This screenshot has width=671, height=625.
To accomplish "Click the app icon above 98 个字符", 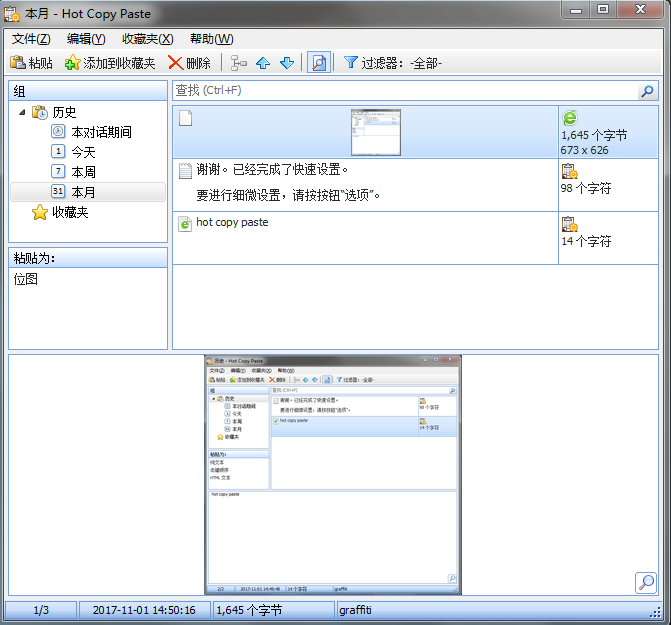I will click(x=570, y=171).
